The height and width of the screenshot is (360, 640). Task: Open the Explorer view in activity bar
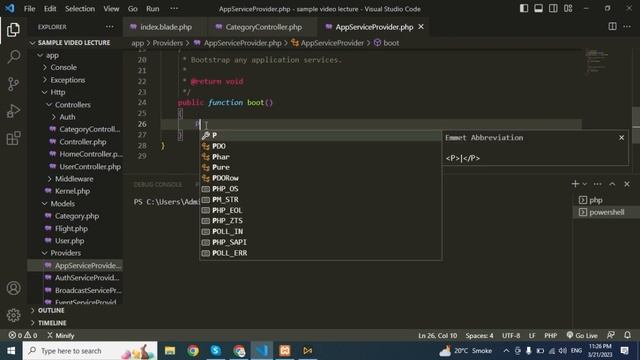[x=13, y=30]
